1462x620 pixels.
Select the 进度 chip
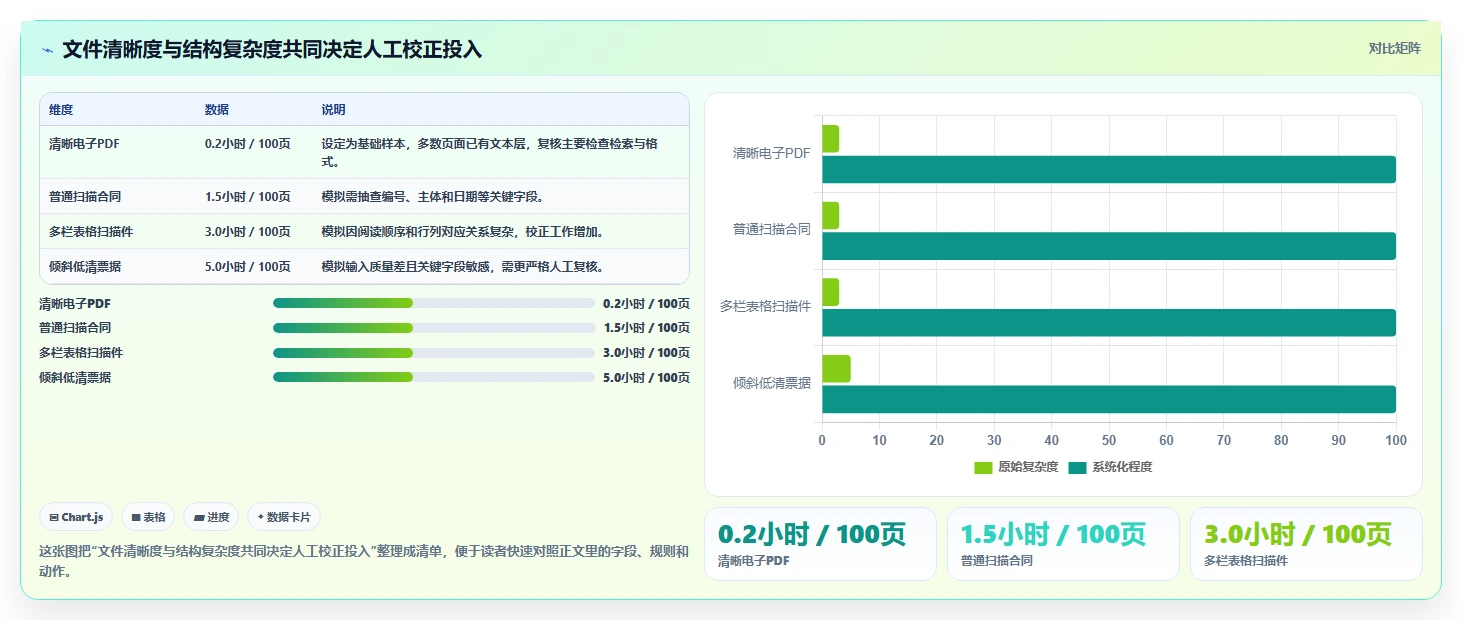[x=211, y=517]
